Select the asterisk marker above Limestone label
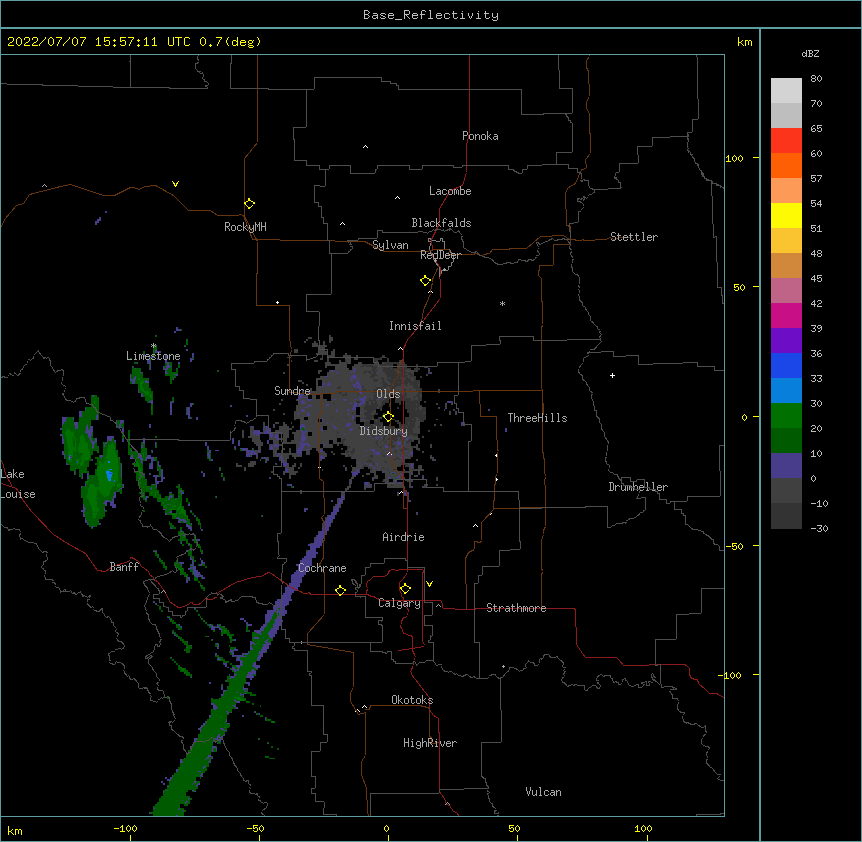This screenshot has height=842, width=862. 154,346
